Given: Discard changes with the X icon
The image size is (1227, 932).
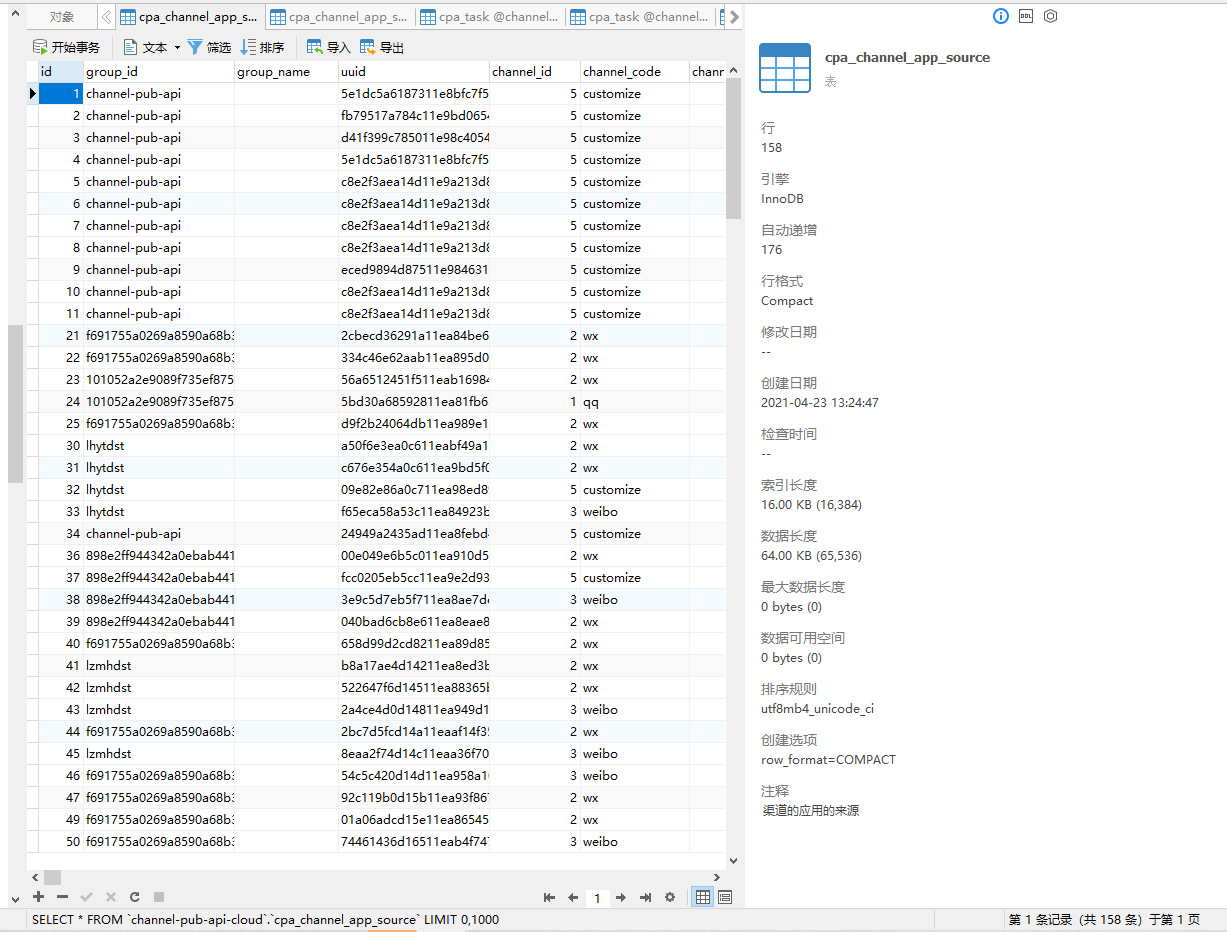Looking at the screenshot, I should pos(111,897).
